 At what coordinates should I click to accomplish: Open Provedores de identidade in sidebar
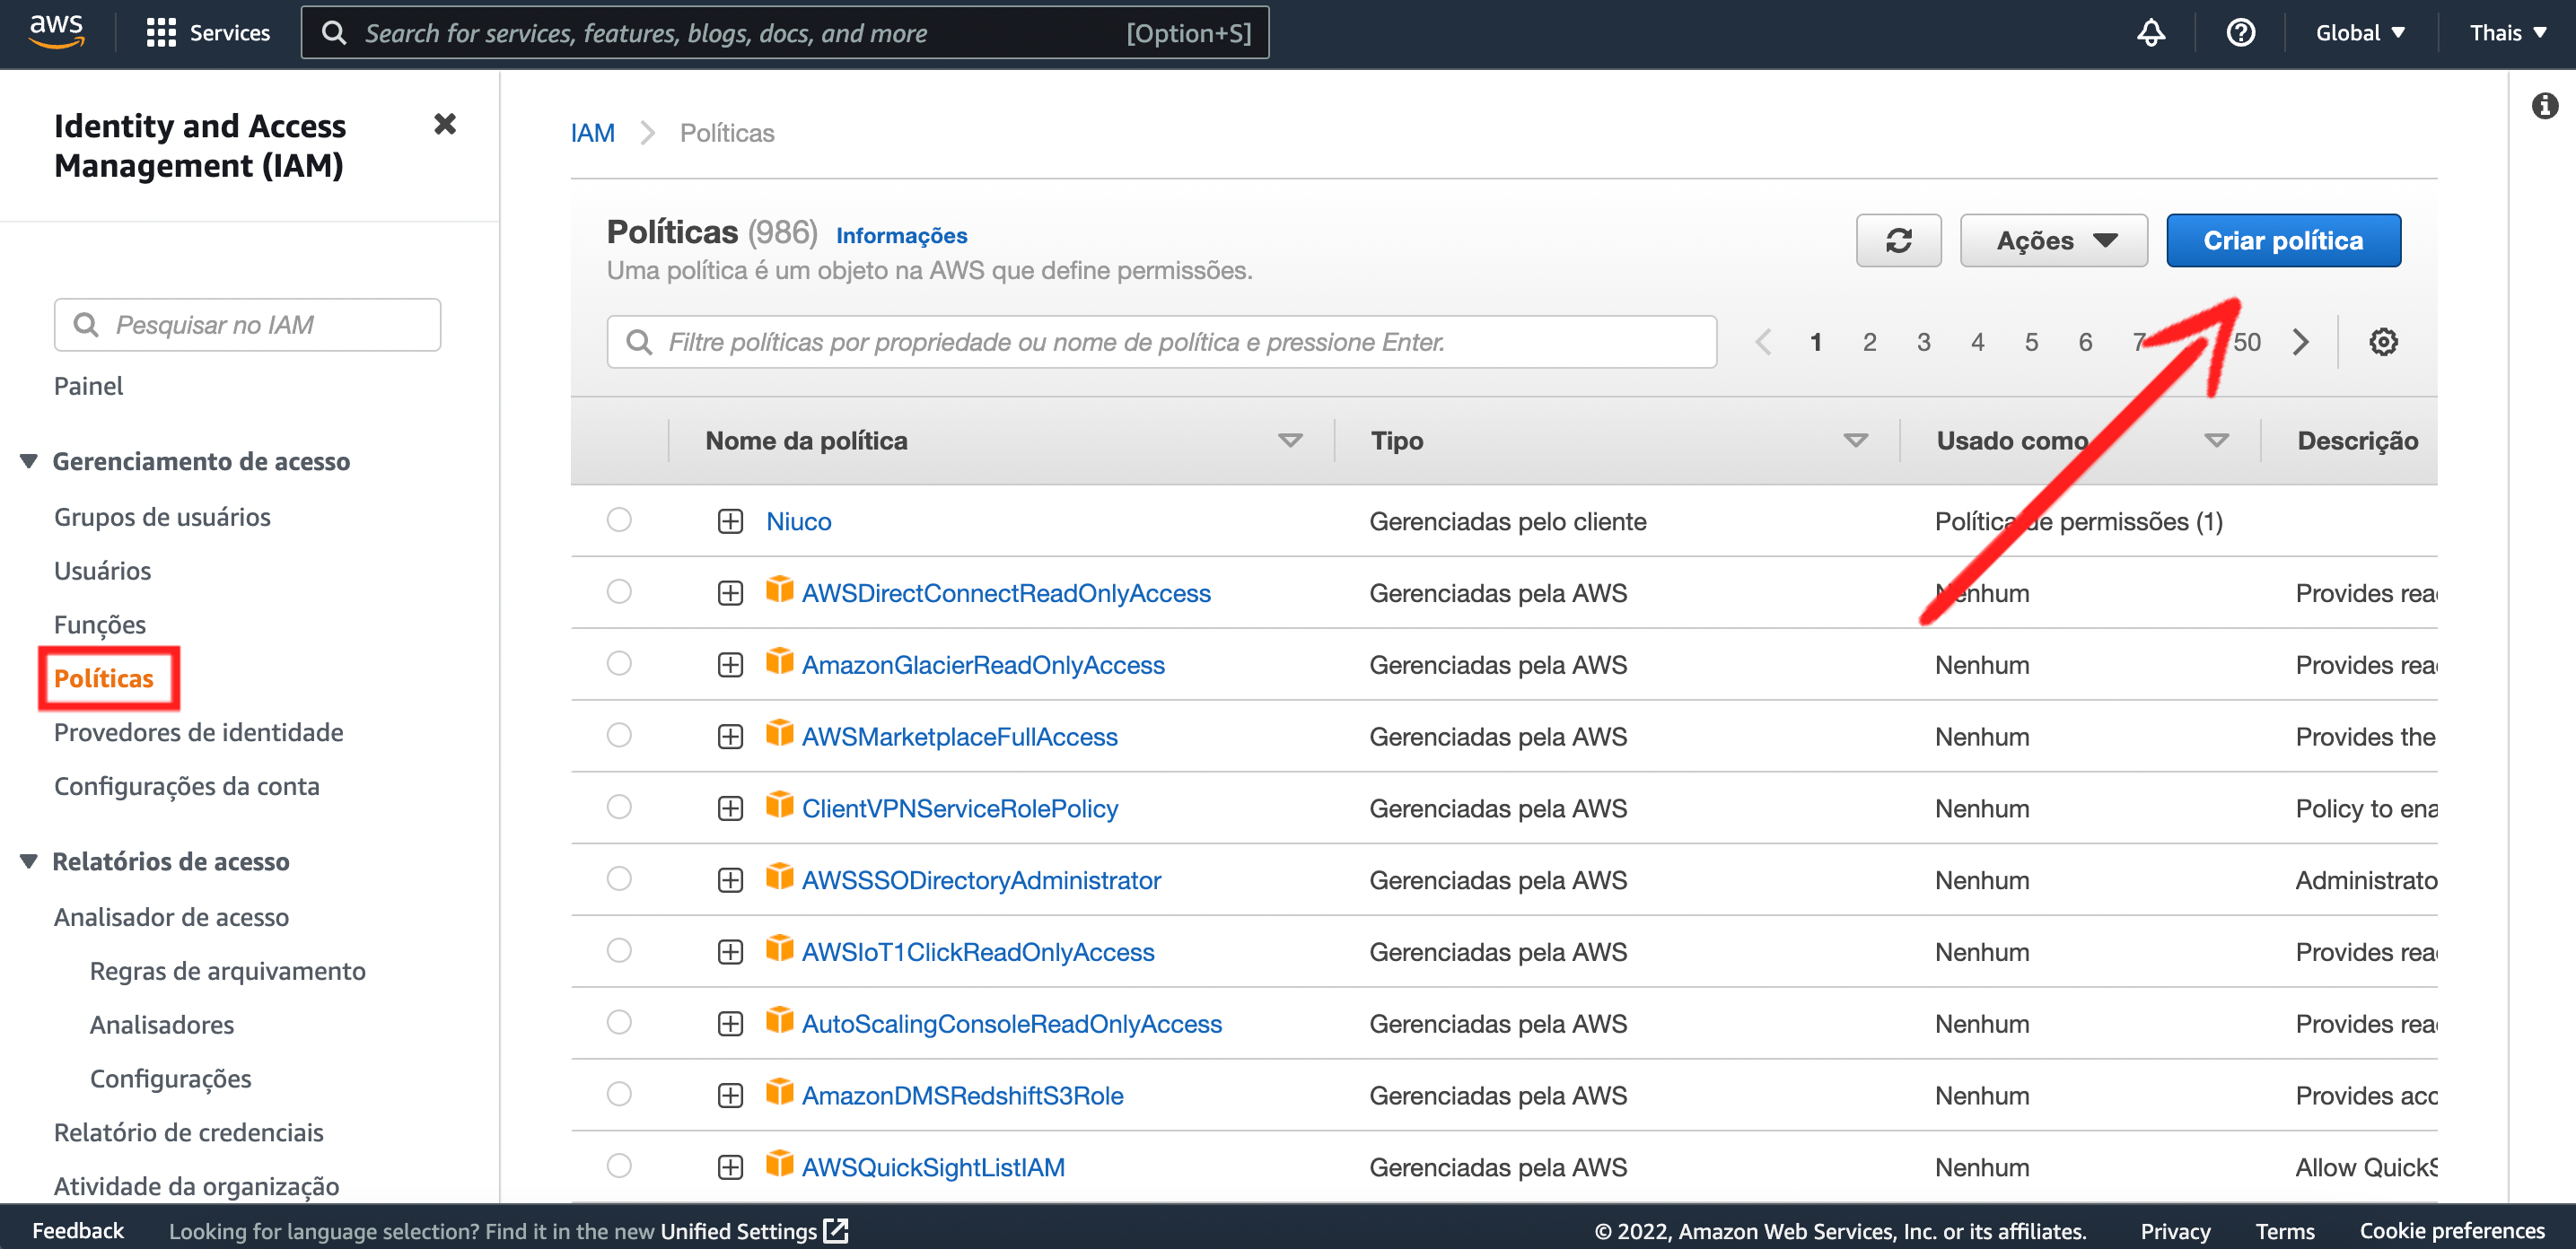(x=198, y=732)
